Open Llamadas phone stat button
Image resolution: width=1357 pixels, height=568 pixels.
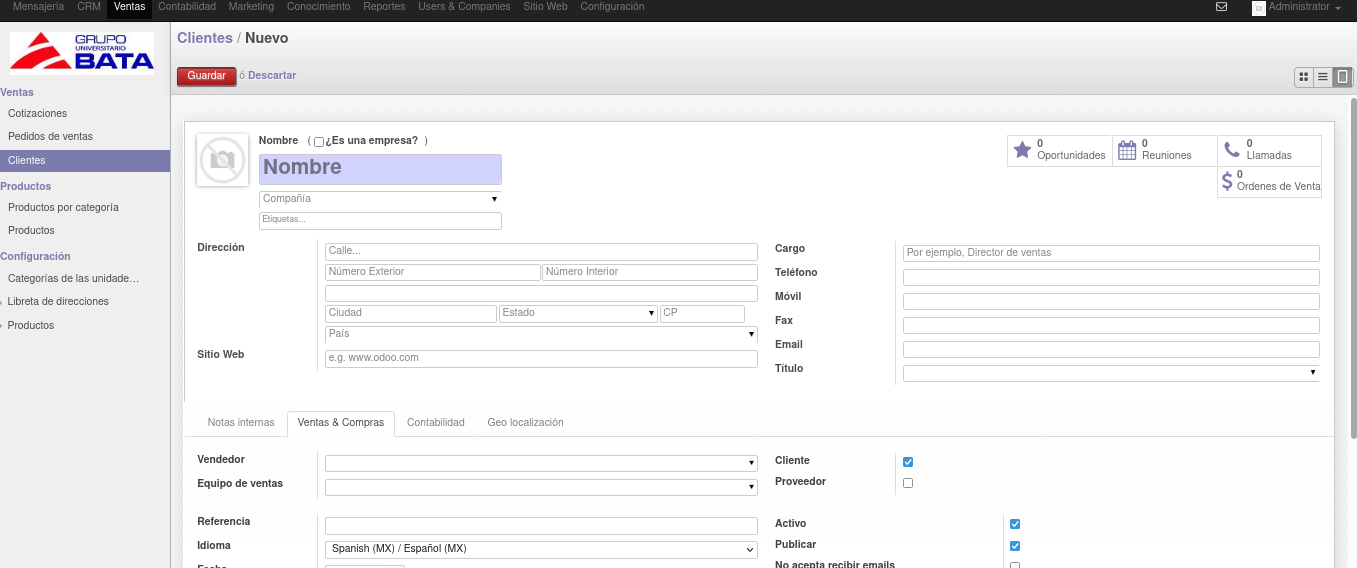pyautogui.click(x=1269, y=150)
